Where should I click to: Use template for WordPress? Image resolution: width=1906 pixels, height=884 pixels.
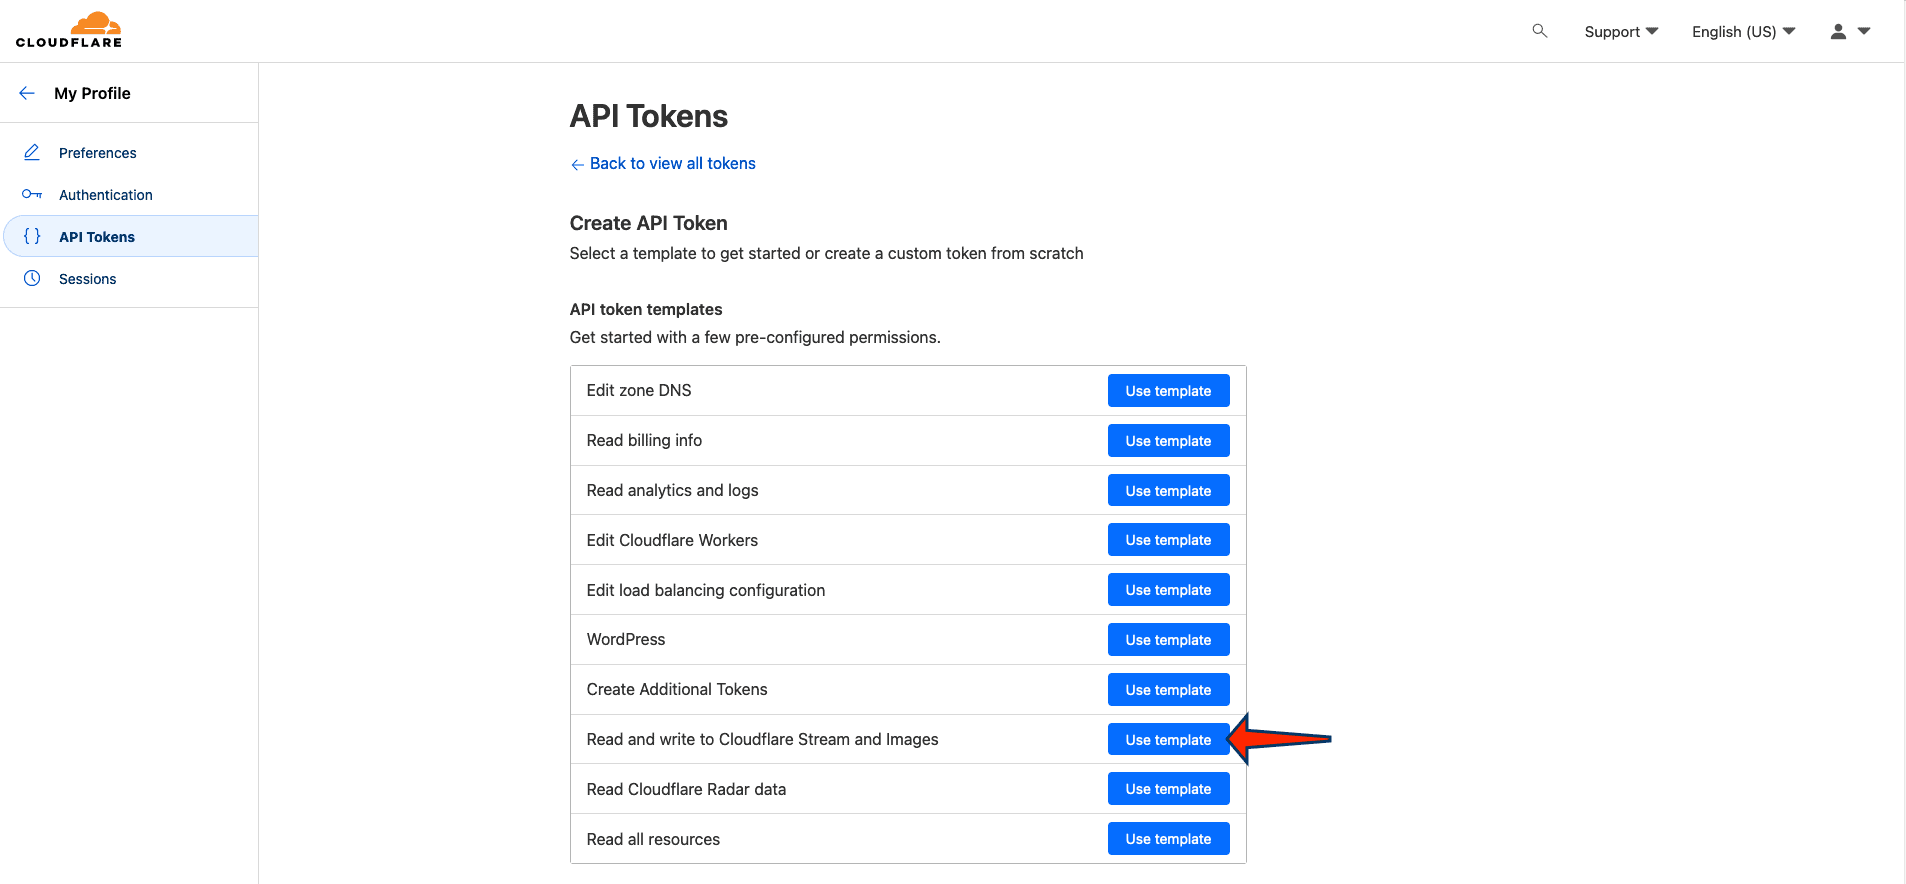coord(1168,640)
